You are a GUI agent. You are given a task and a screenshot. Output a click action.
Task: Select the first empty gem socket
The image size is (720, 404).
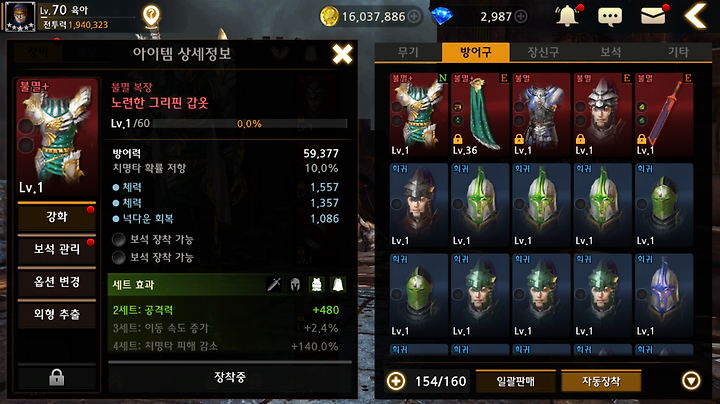tap(119, 239)
